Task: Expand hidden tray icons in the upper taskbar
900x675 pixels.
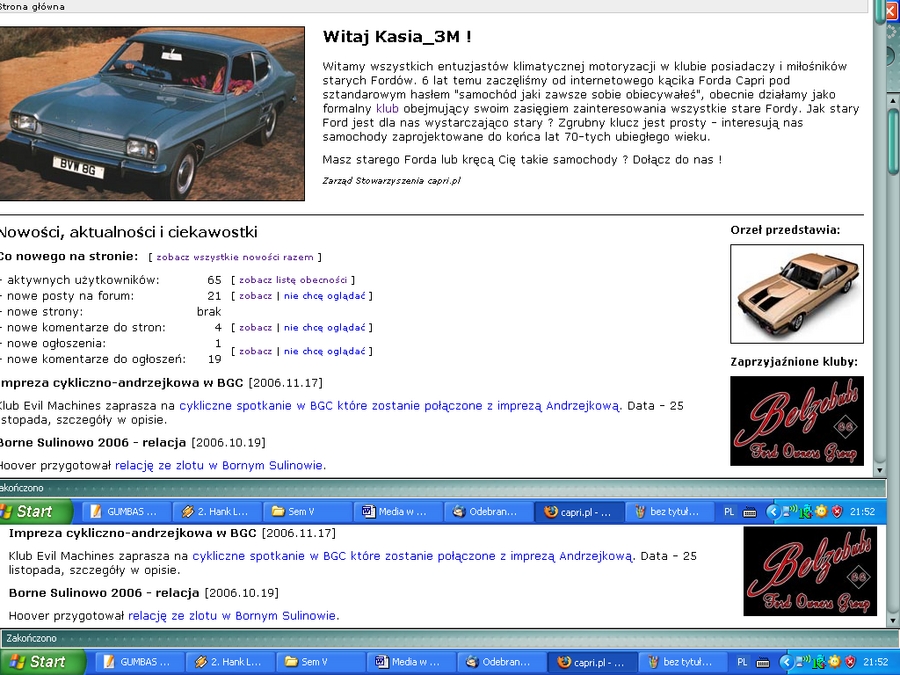Action: 773,511
